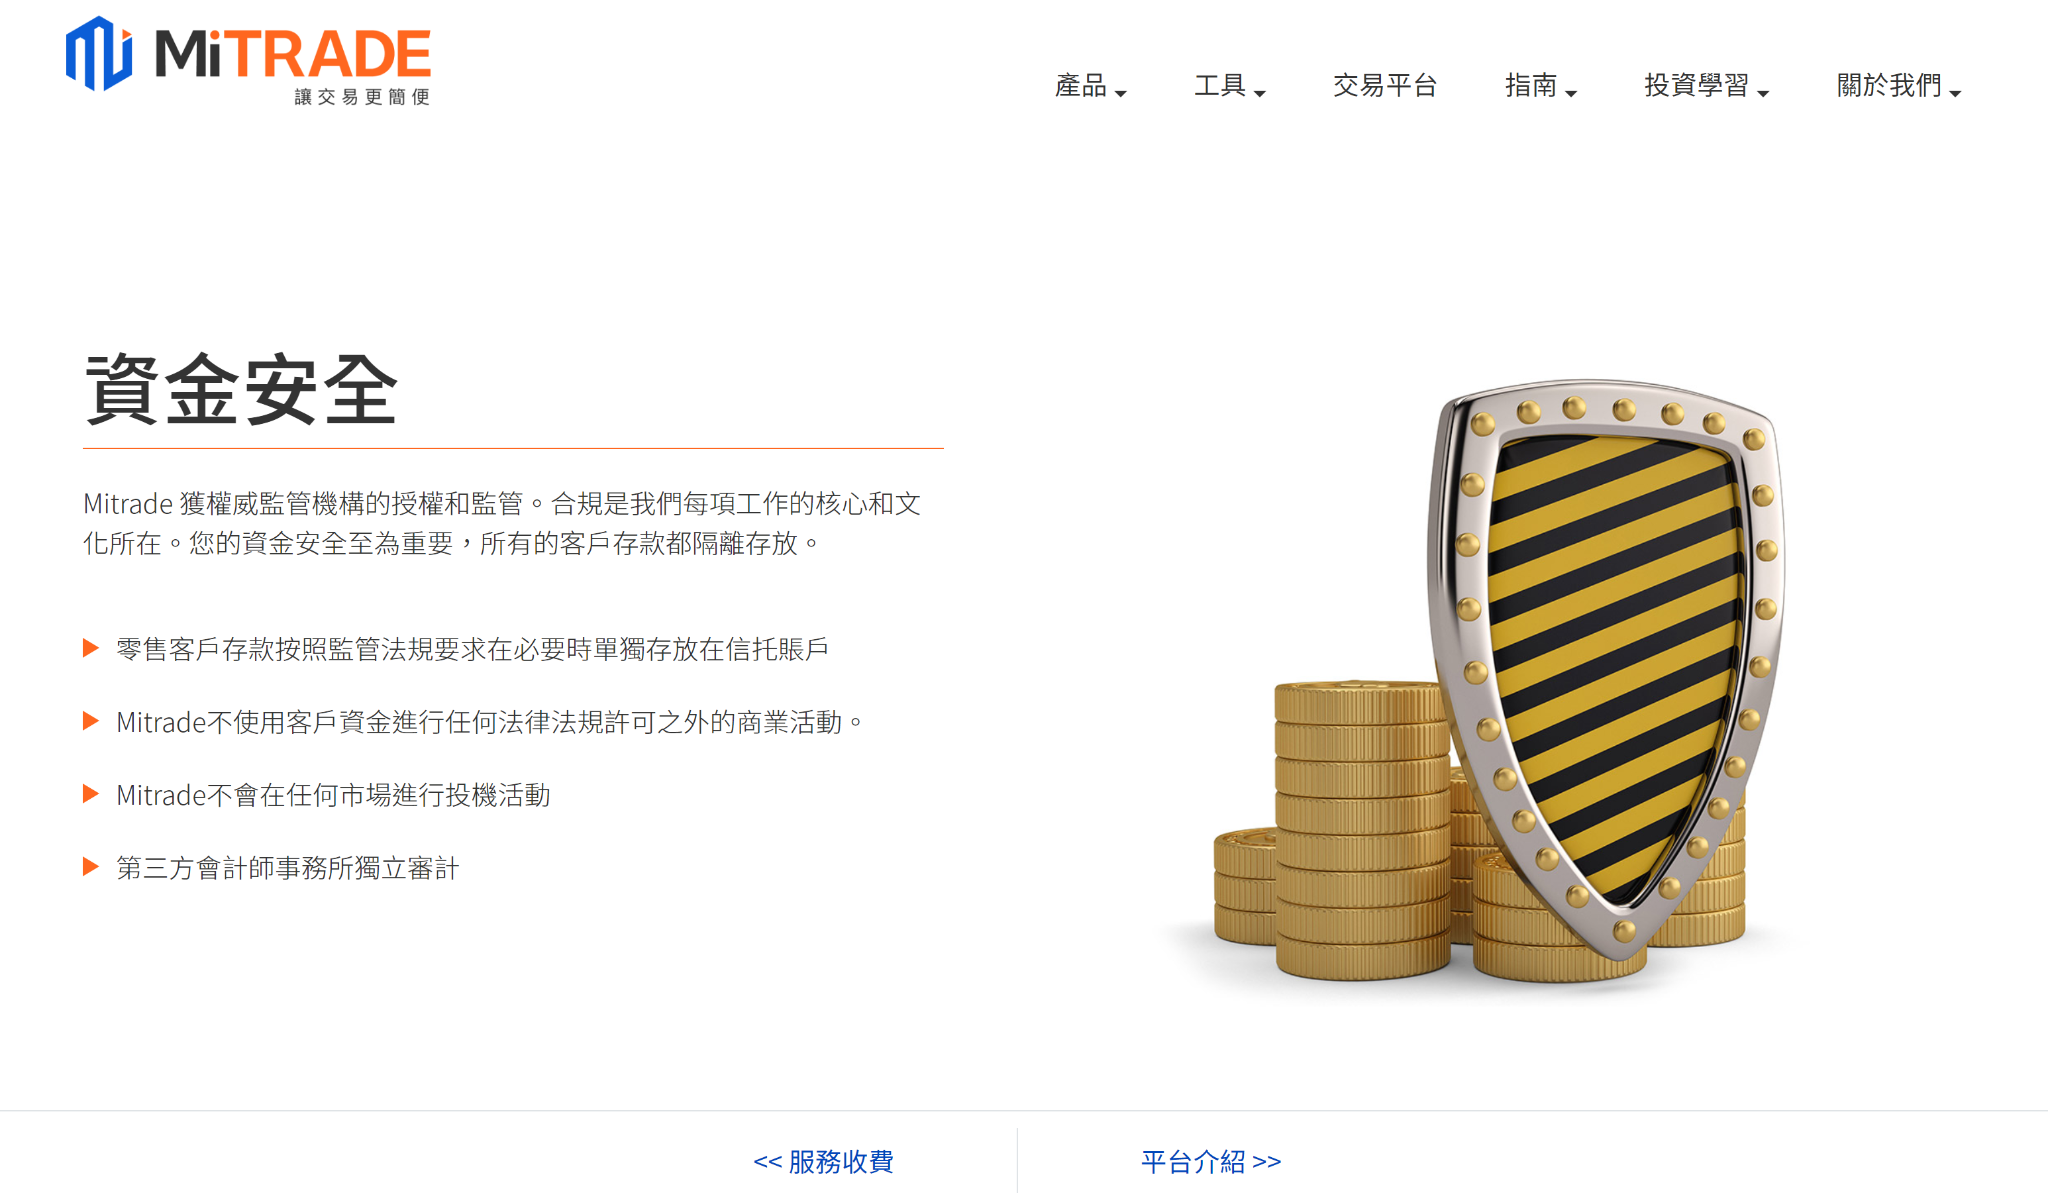The image size is (2048, 1202).
Task: Open the 關於我們 dropdown menu
Action: 1899,86
